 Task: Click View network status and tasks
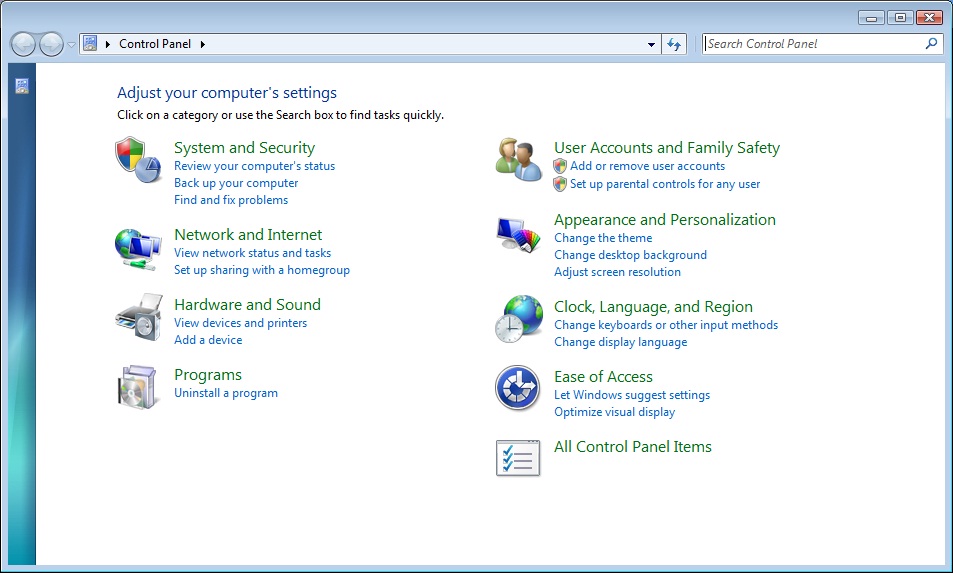pos(252,253)
